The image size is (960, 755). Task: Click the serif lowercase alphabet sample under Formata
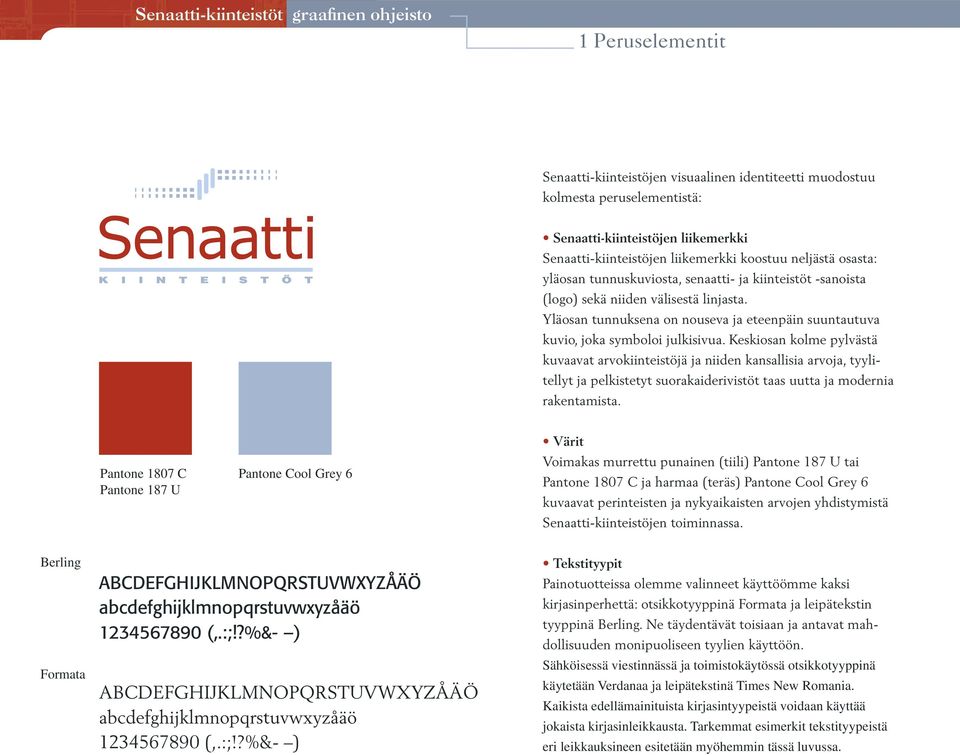tap(228, 718)
